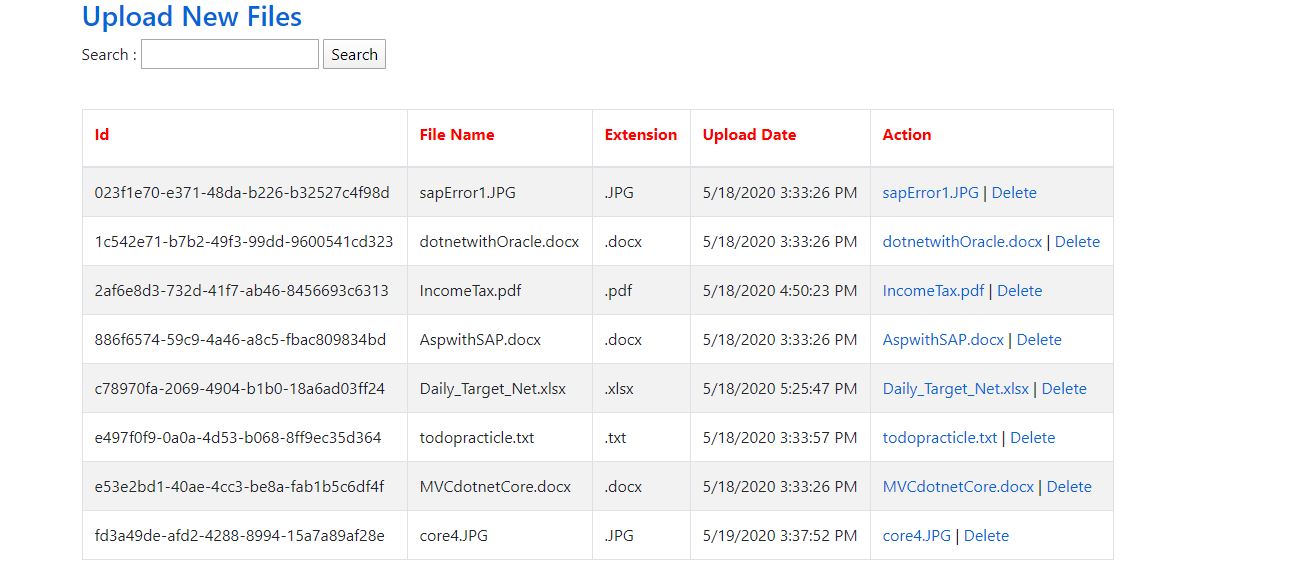Open the dotnetwithOracle.docx download link
Screen dimensions: 1310x584
tap(962, 241)
